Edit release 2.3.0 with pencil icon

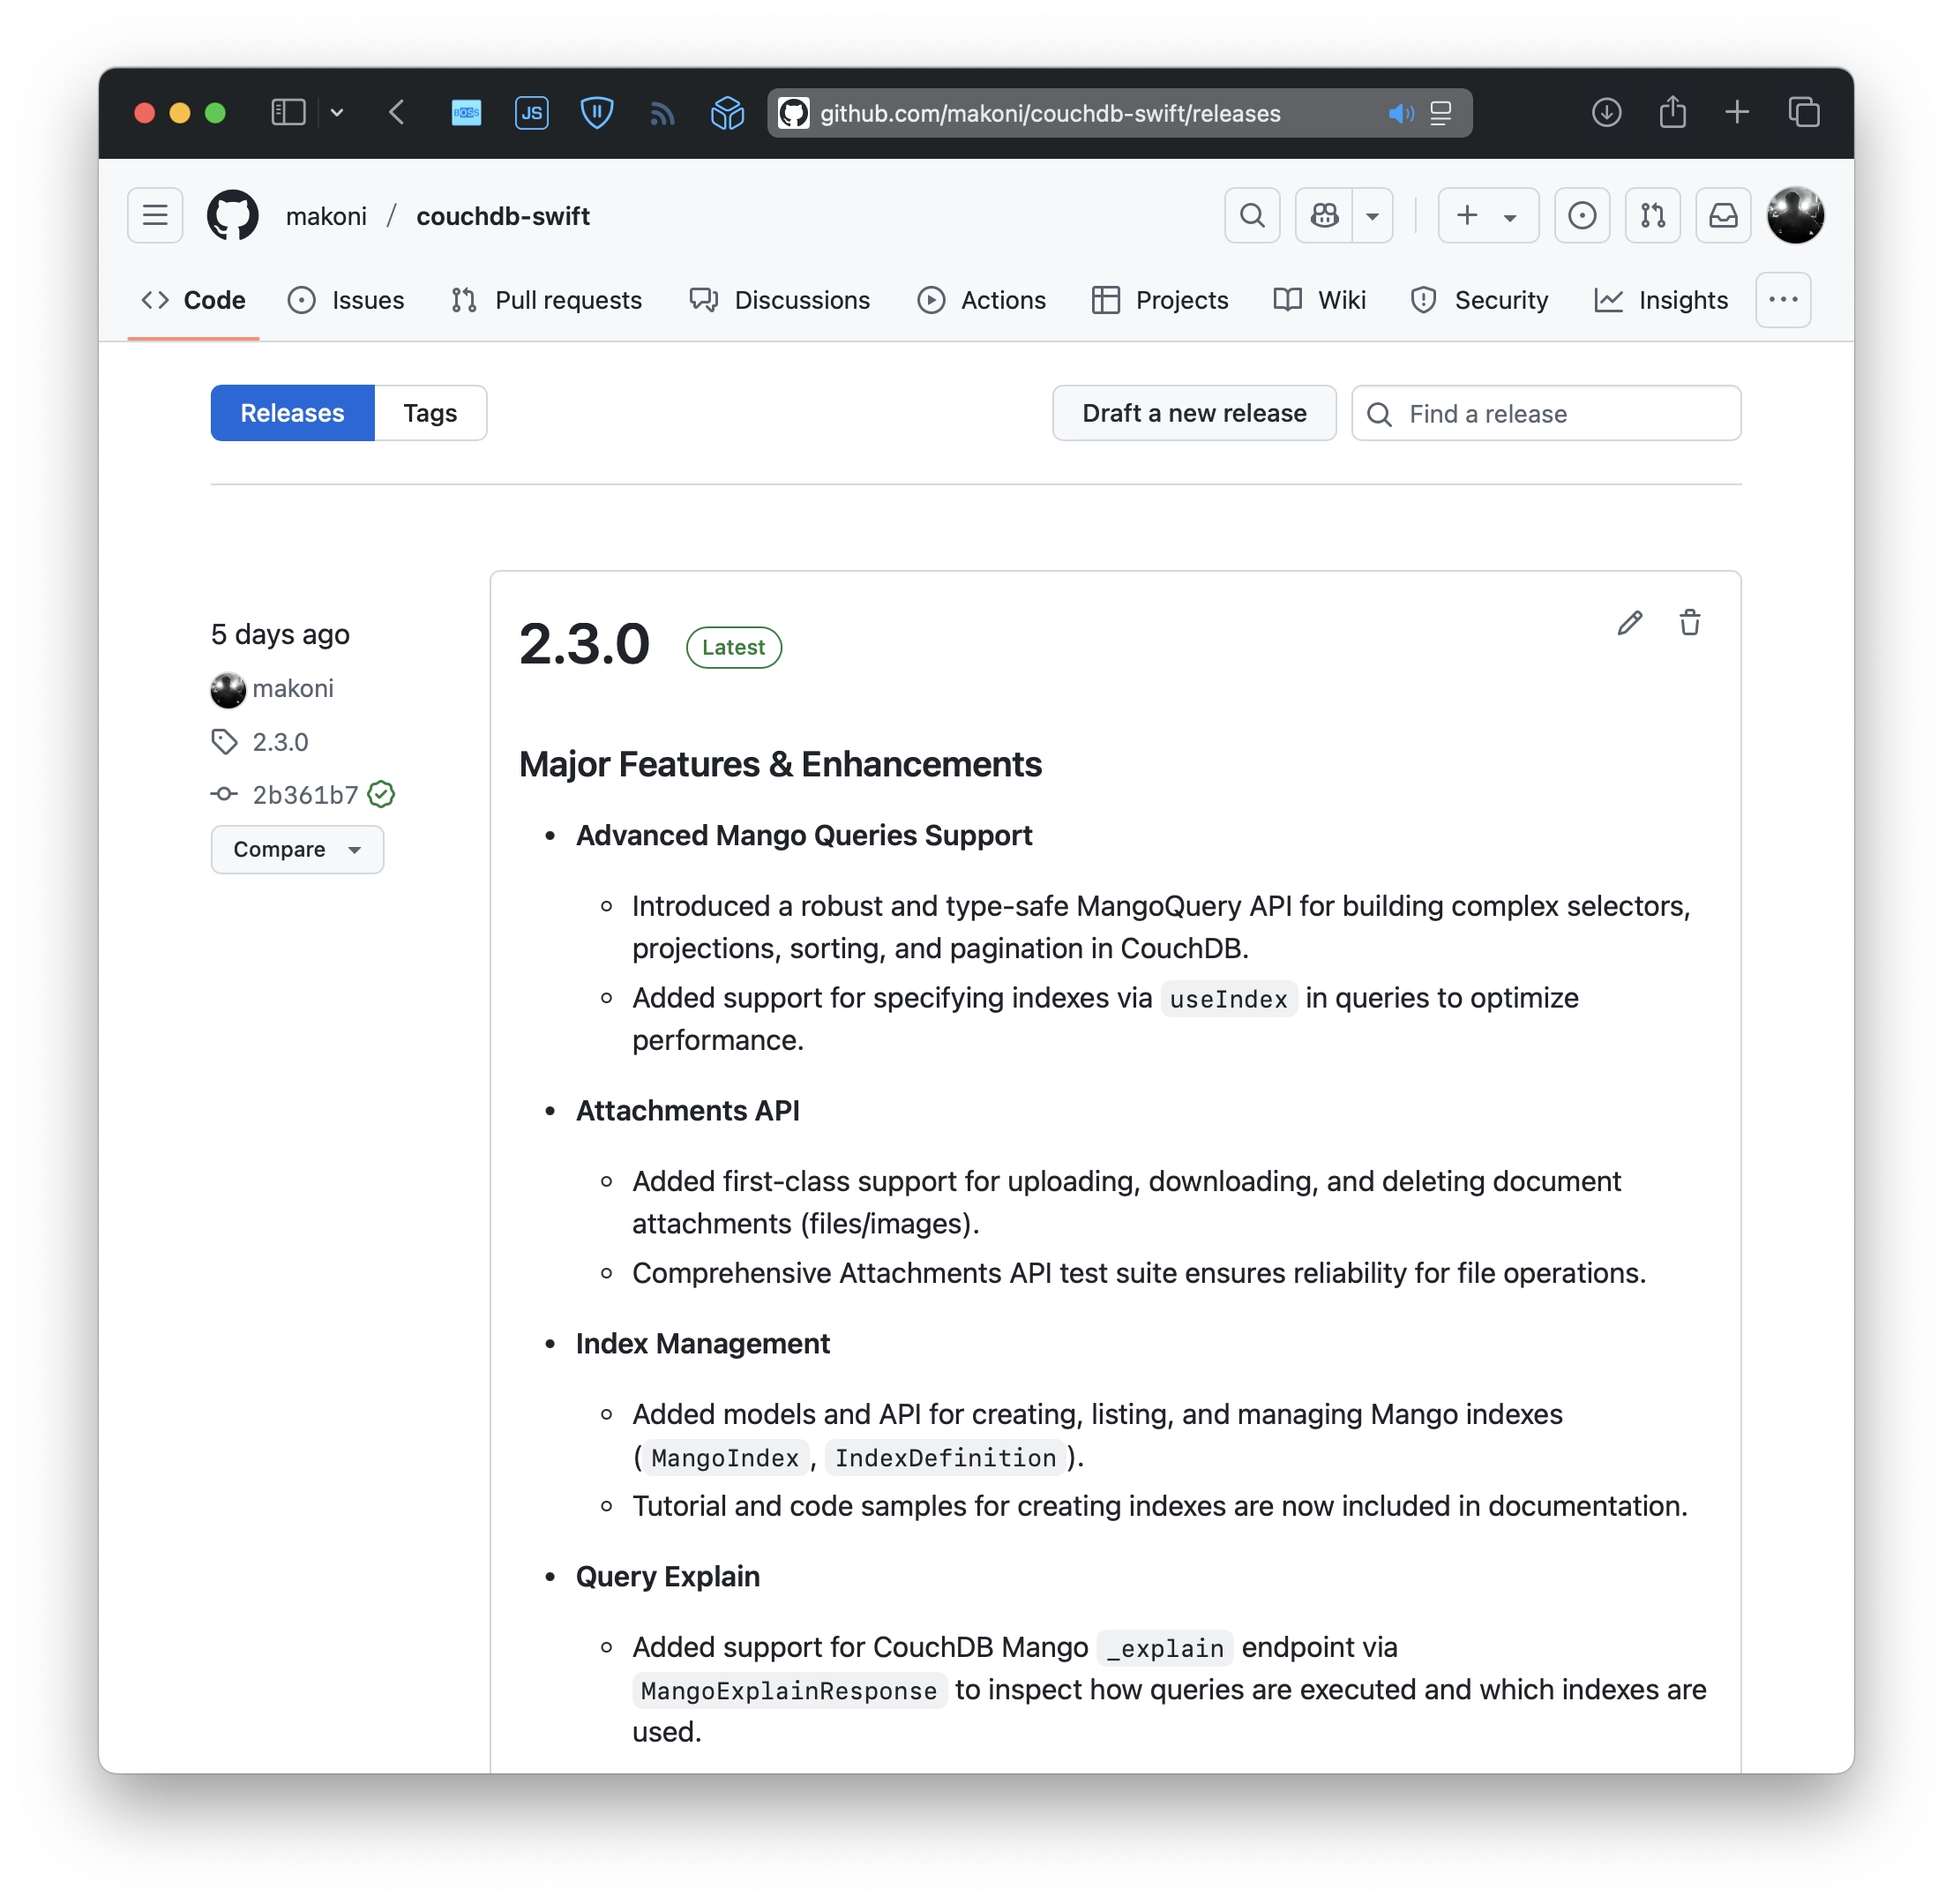tap(1629, 623)
